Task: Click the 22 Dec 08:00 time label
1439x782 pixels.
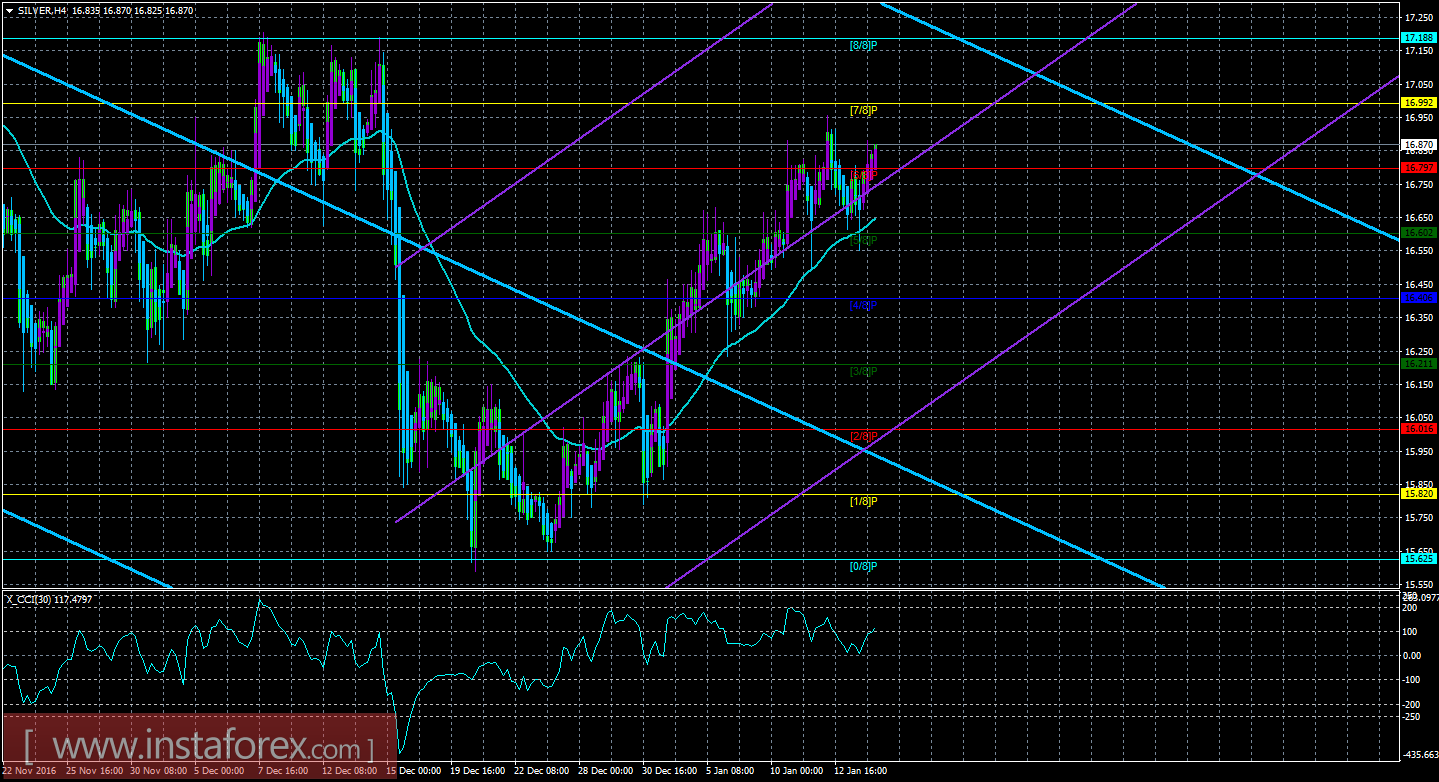Action: click(542, 772)
